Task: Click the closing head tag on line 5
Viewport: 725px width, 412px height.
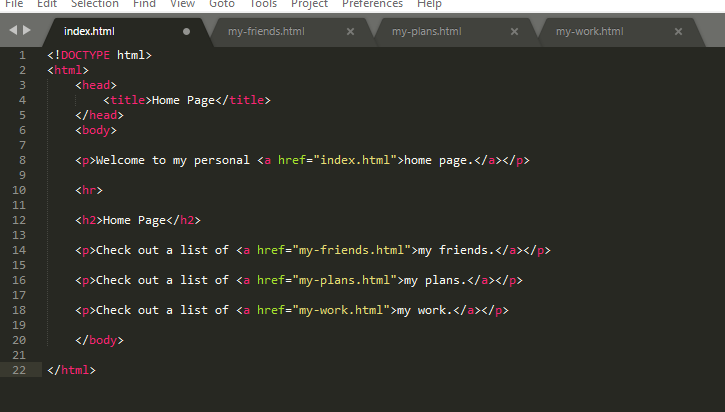Action: [x=99, y=115]
